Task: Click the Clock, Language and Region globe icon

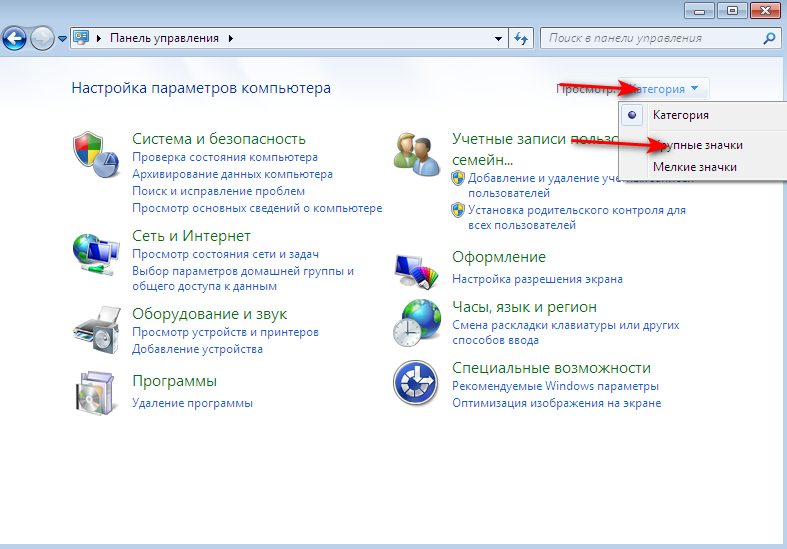Action: pyautogui.click(x=417, y=323)
